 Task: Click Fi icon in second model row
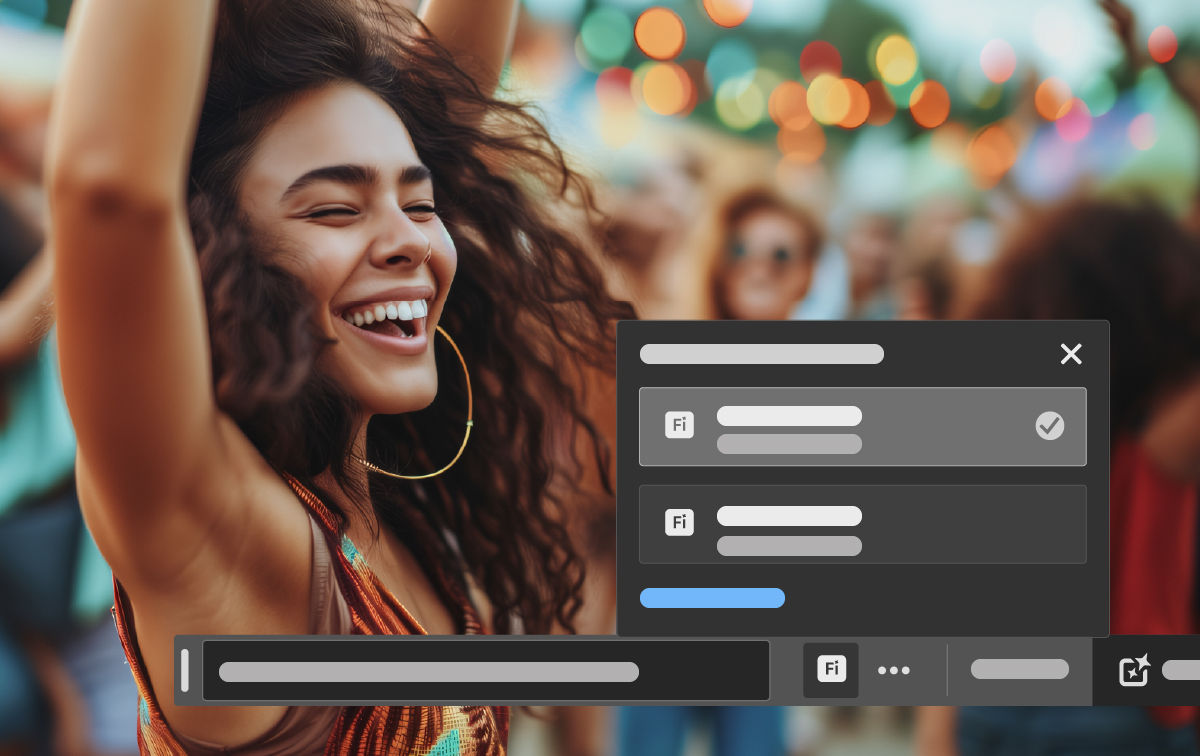pyautogui.click(x=679, y=522)
